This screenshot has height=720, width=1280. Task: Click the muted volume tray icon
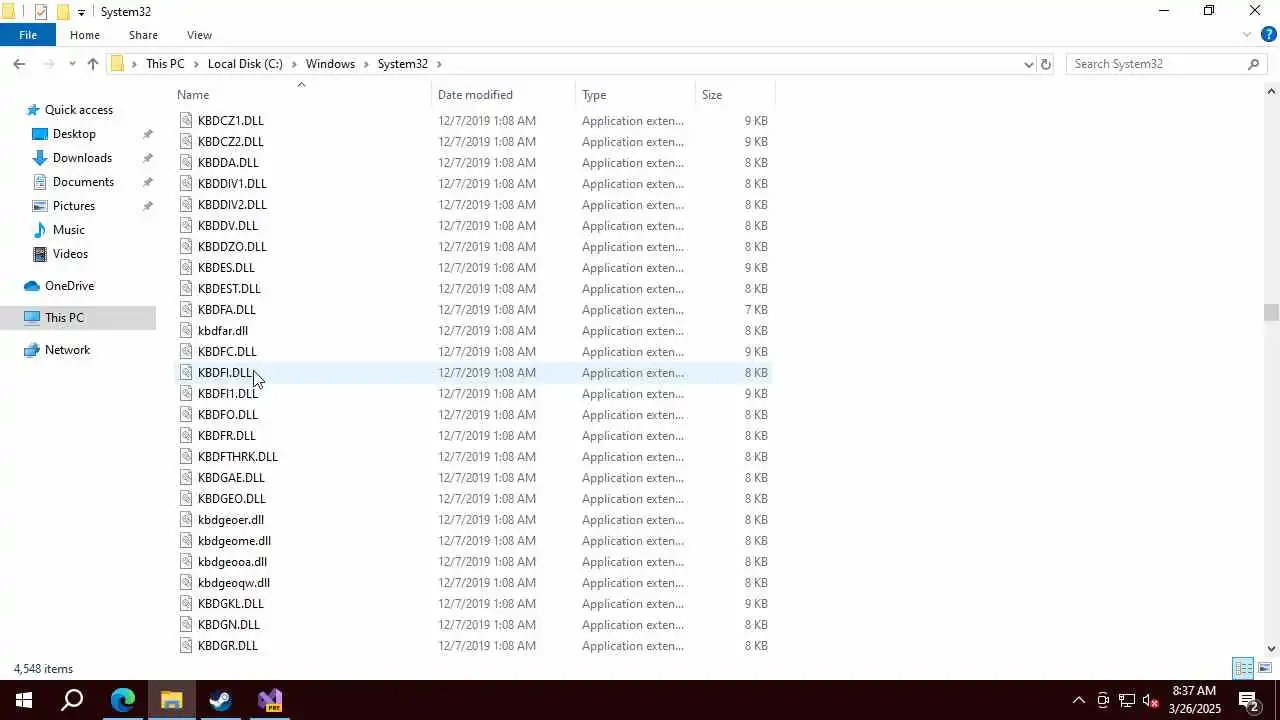coord(1151,700)
